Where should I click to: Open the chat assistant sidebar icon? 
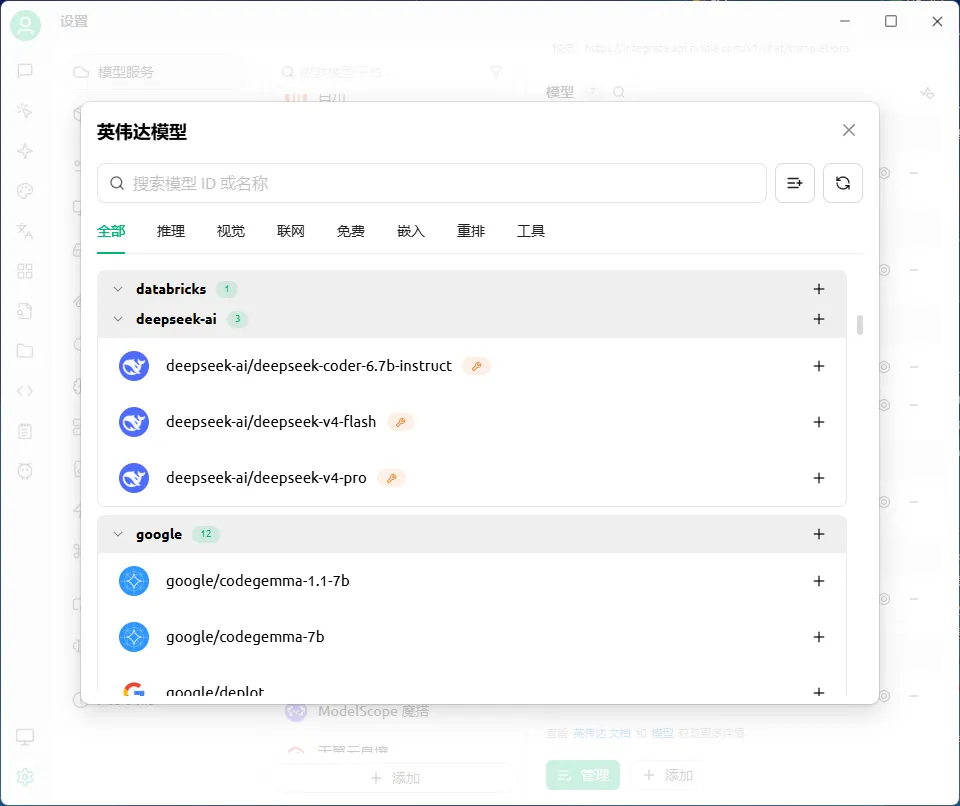[25, 71]
